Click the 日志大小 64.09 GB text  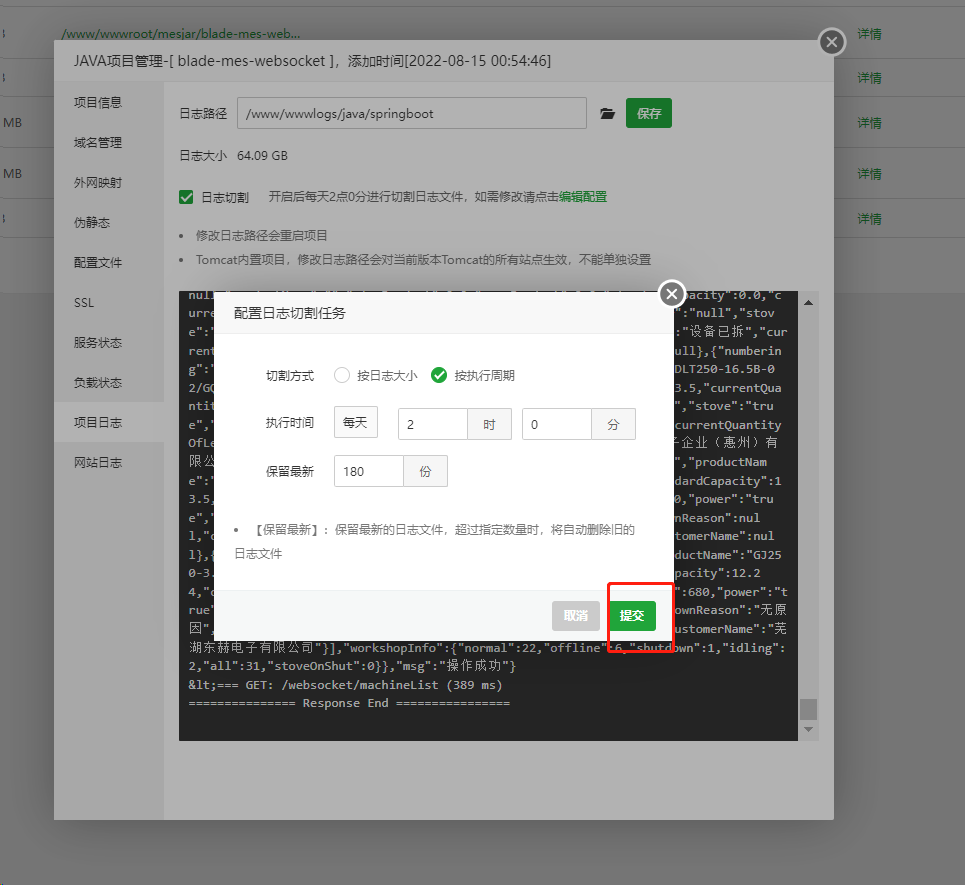click(233, 156)
